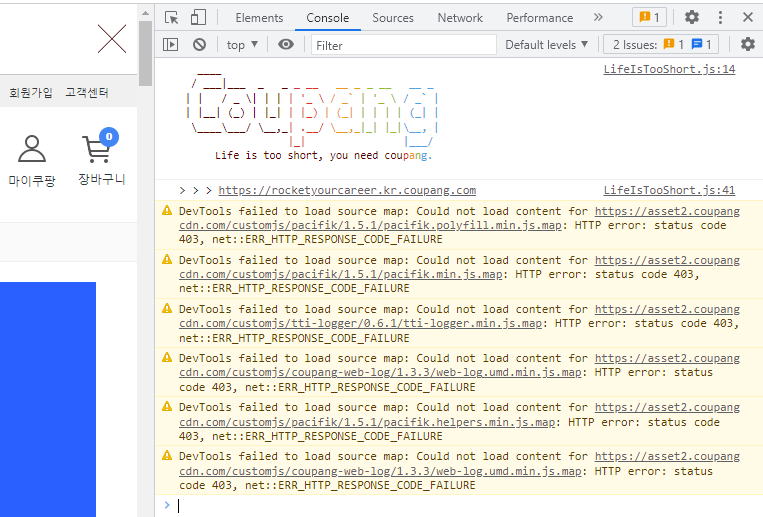Open the Elements tab
Viewport: 763px width, 517px height.
pyautogui.click(x=259, y=18)
